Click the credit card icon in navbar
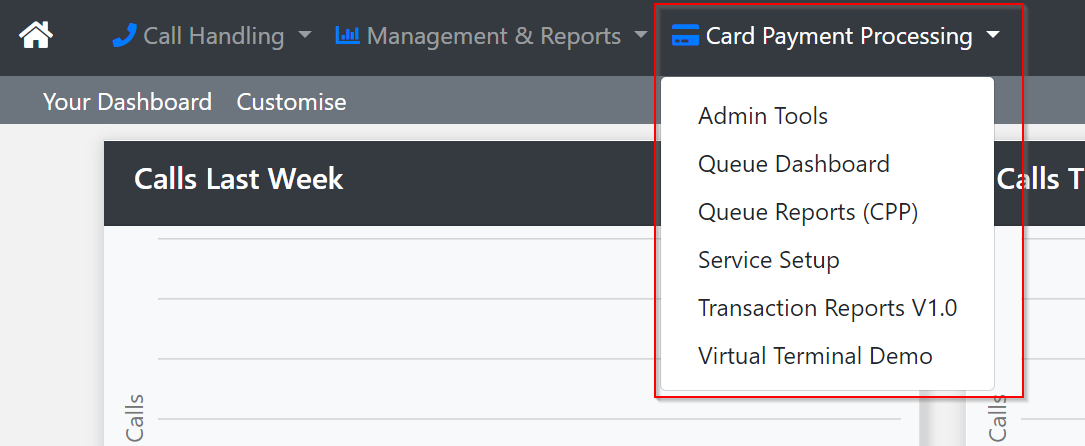This screenshot has width=1085, height=446. 685,37
